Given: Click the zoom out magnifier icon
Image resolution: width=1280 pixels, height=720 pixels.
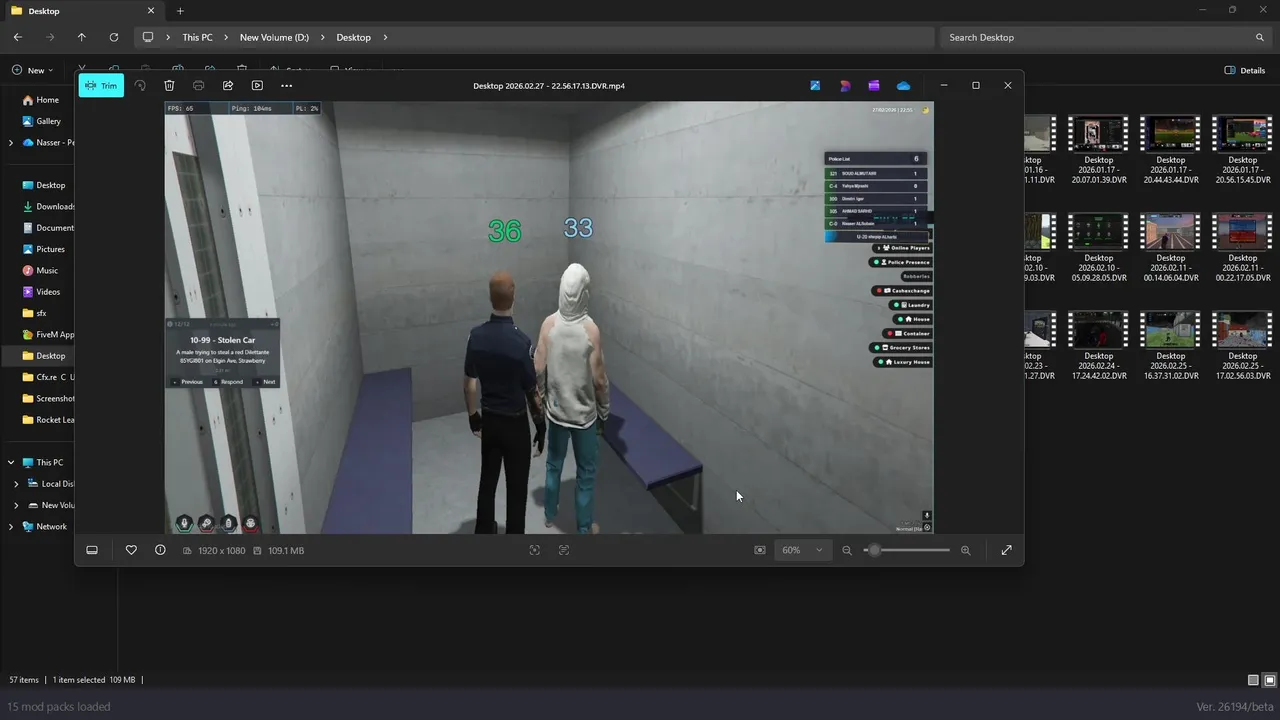Looking at the screenshot, I should [847, 550].
